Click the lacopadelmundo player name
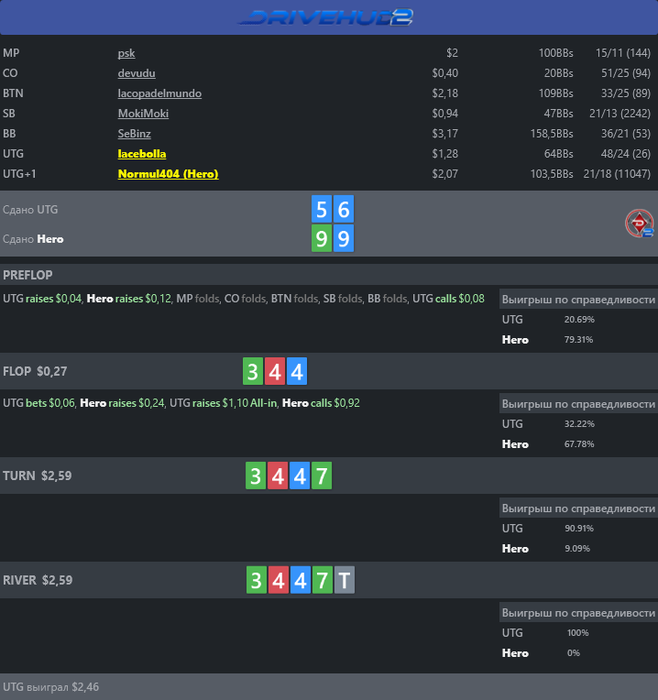This screenshot has width=658, height=700. pyautogui.click(x=159, y=93)
